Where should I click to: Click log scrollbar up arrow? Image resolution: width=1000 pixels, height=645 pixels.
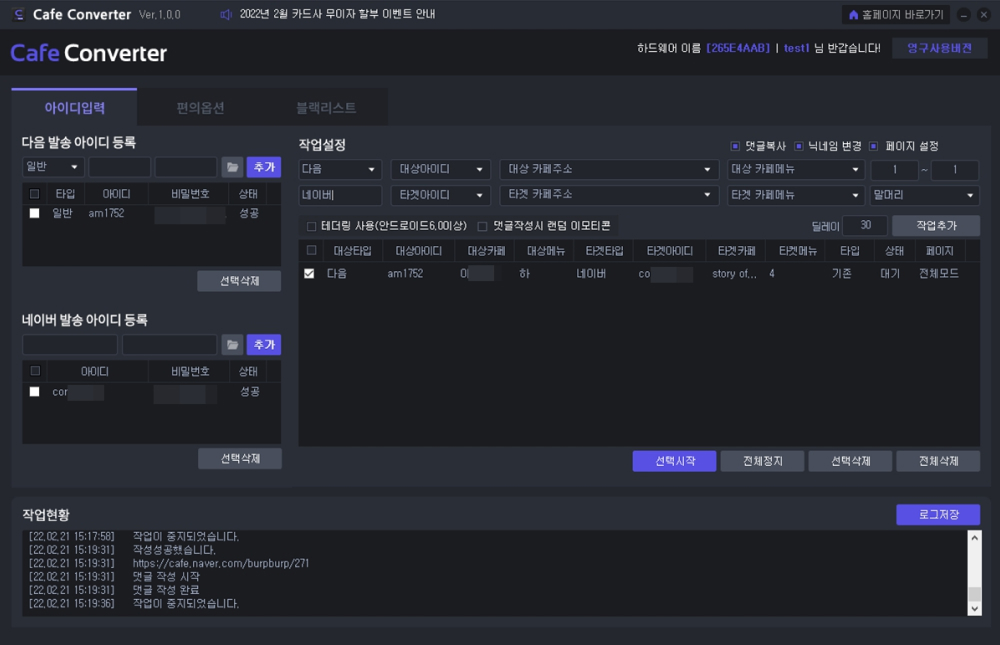[974, 537]
